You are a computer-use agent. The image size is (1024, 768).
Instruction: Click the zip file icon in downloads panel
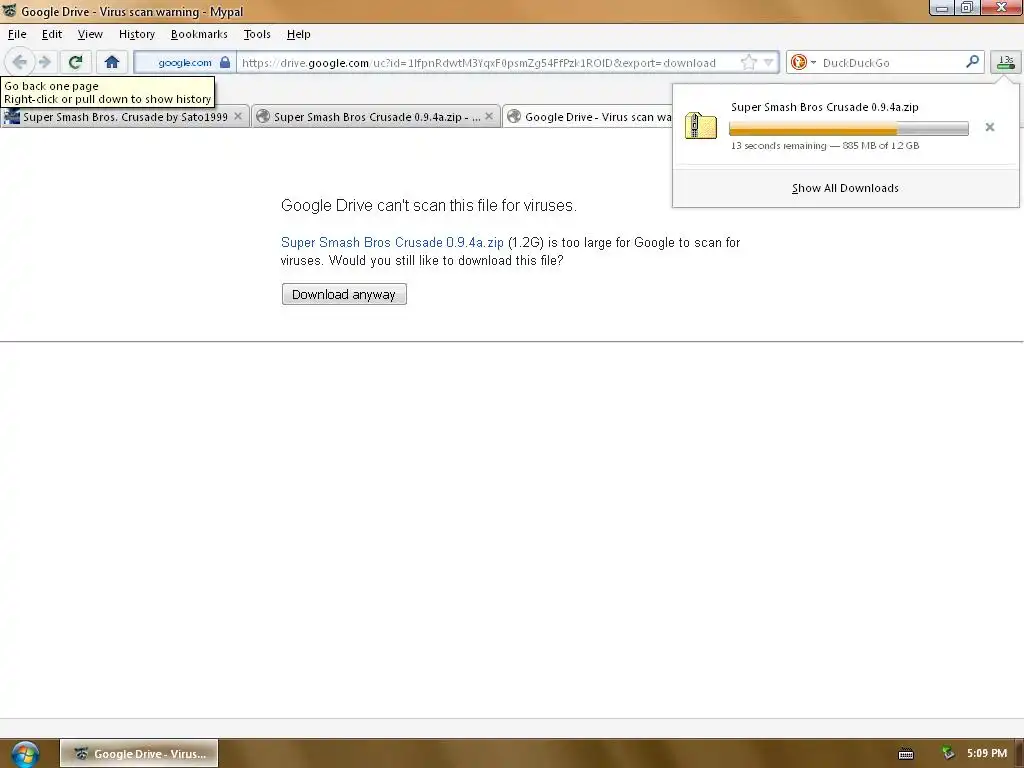point(701,125)
